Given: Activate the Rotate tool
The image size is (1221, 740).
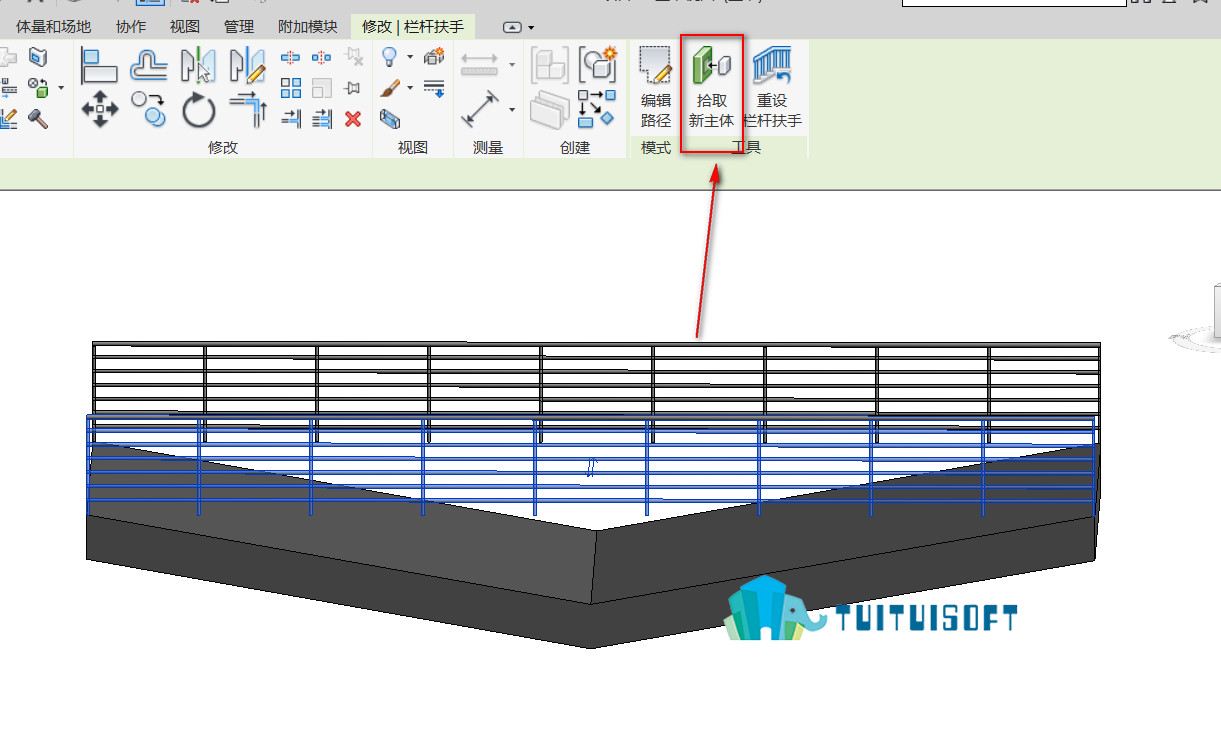Looking at the screenshot, I should pos(199,108).
